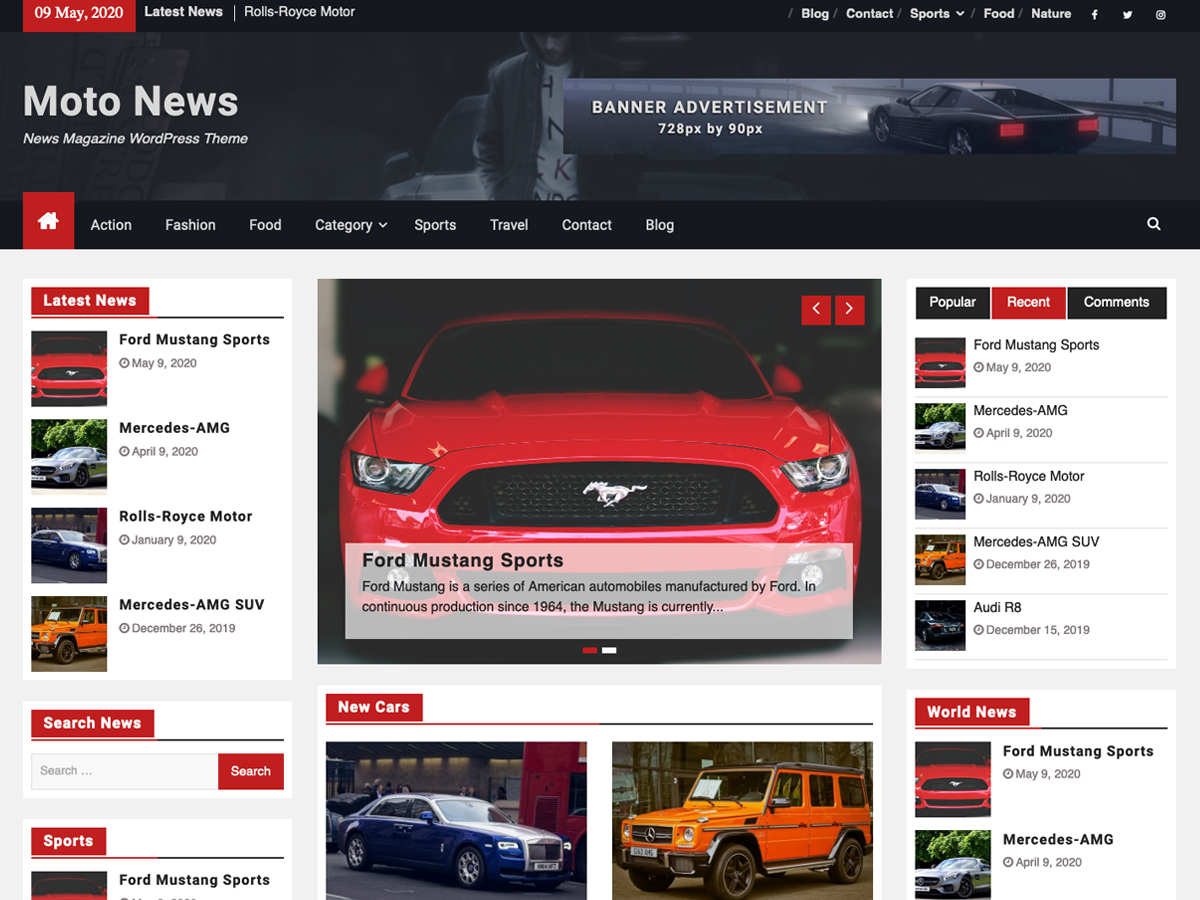
Task: Open blue Rolls-Royce image under New Cars
Action: [x=456, y=820]
